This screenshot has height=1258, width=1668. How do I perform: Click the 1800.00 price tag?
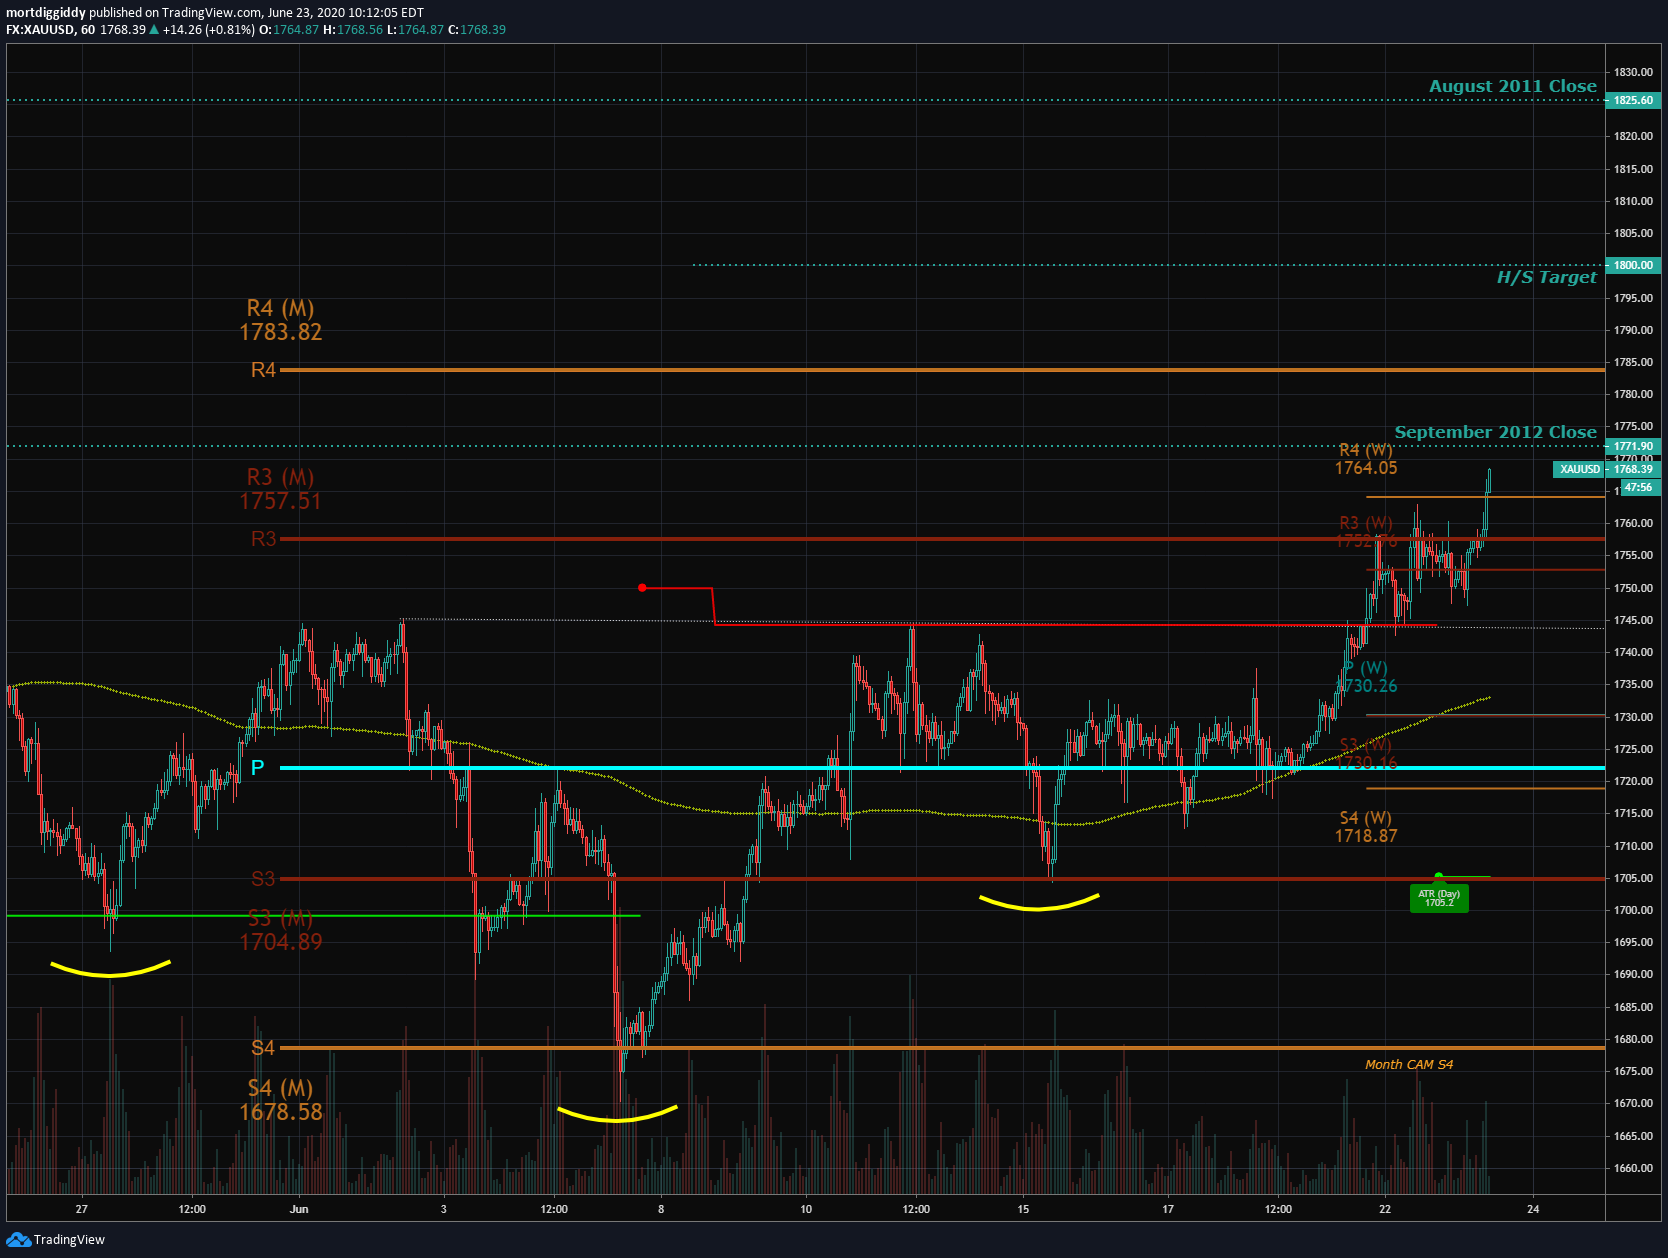pos(1633,265)
